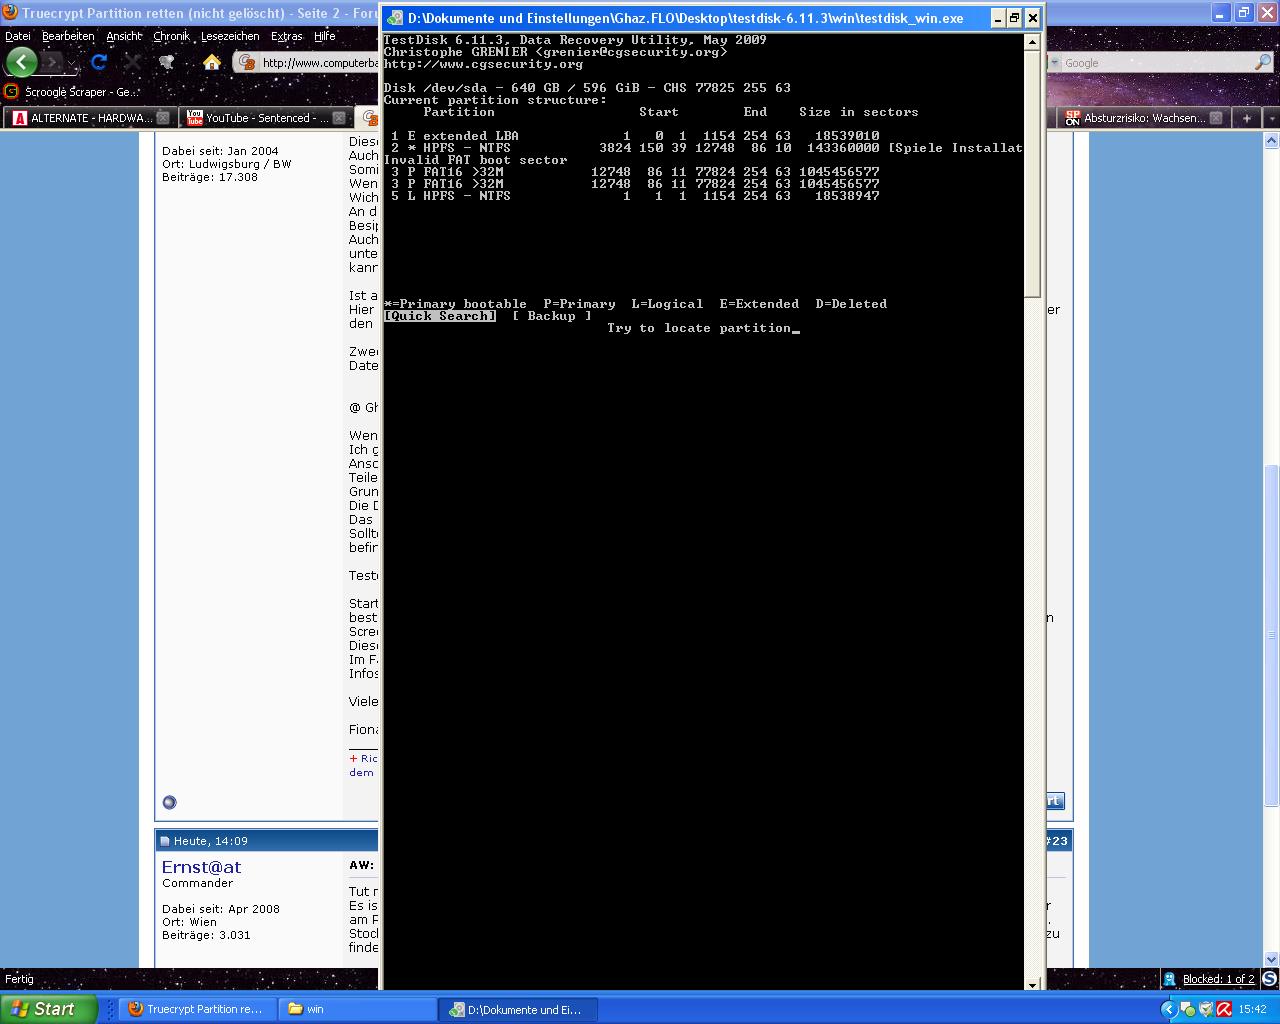Open the list-all-tabs dropdown arrow
1280x1024 pixels.
point(1271,118)
